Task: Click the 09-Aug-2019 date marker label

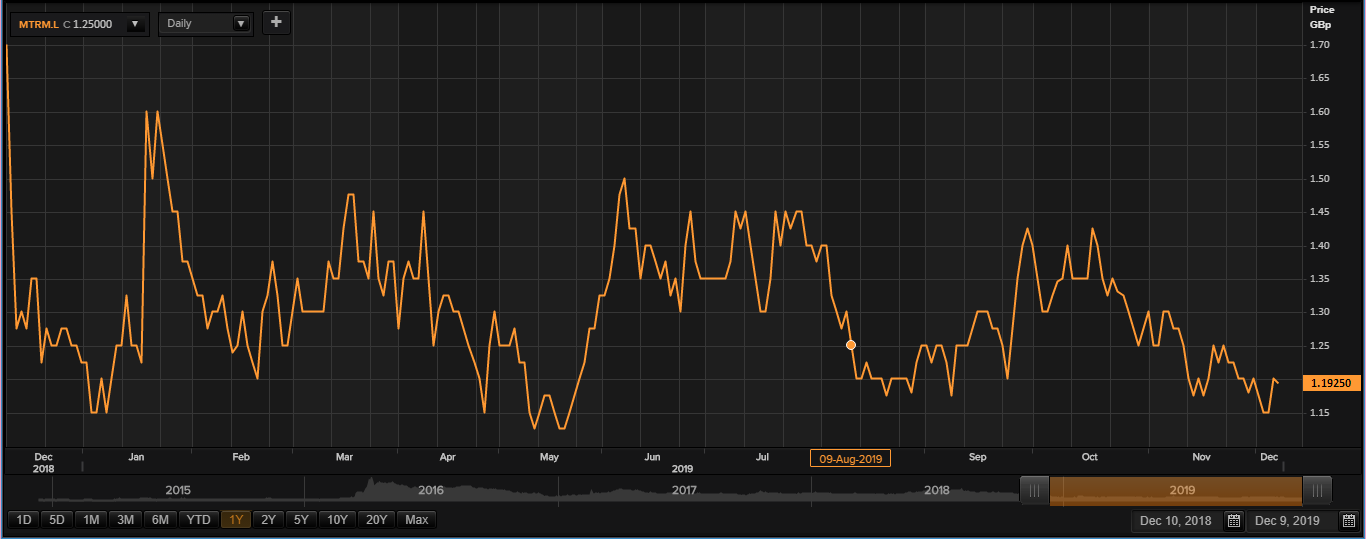Action: (x=850, y=458)
